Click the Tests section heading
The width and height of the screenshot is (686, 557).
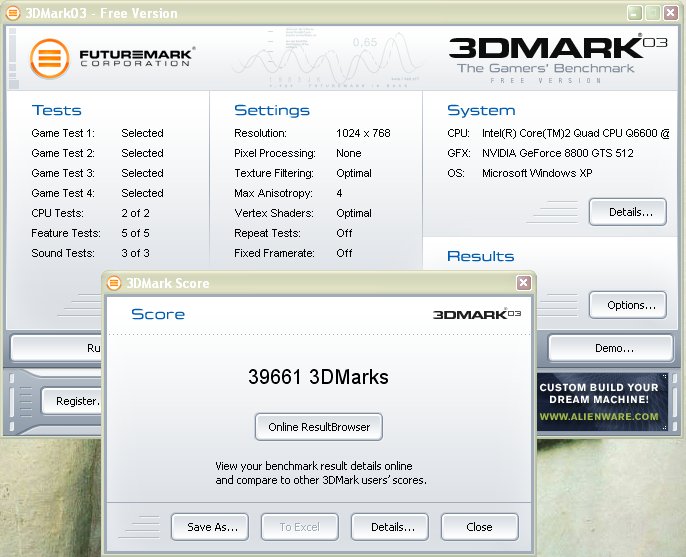tap(56, 110)
